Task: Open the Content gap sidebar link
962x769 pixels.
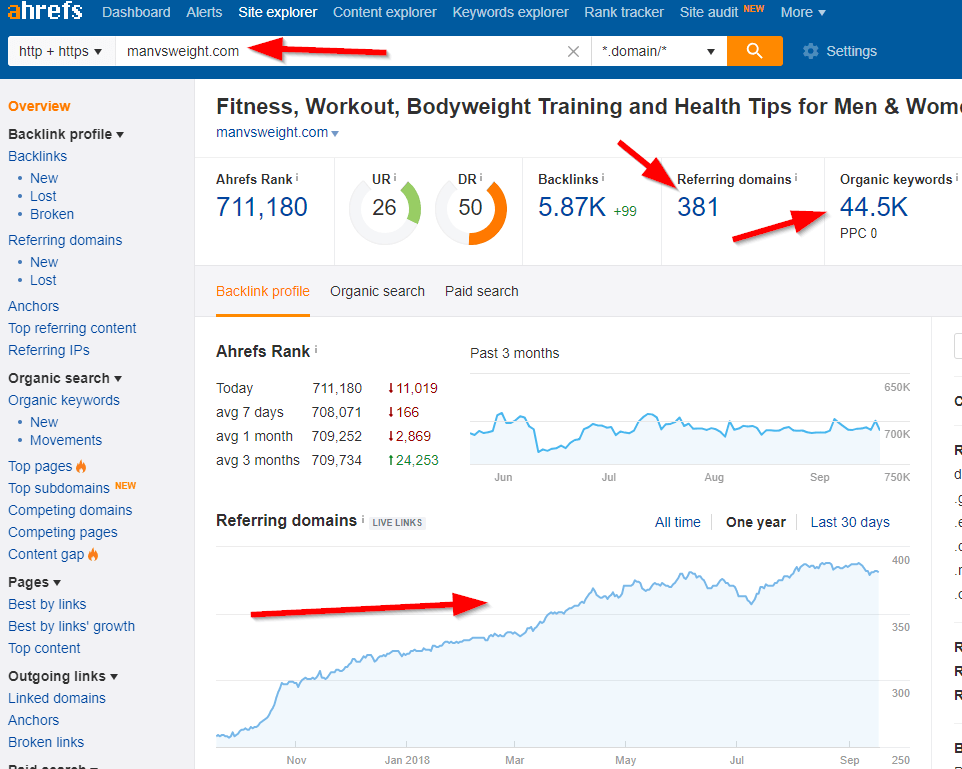Action: point(46,554)
